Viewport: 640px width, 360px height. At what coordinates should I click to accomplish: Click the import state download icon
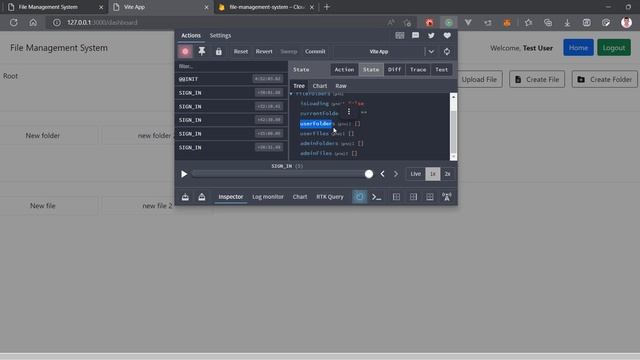click(x=185, y=197)
